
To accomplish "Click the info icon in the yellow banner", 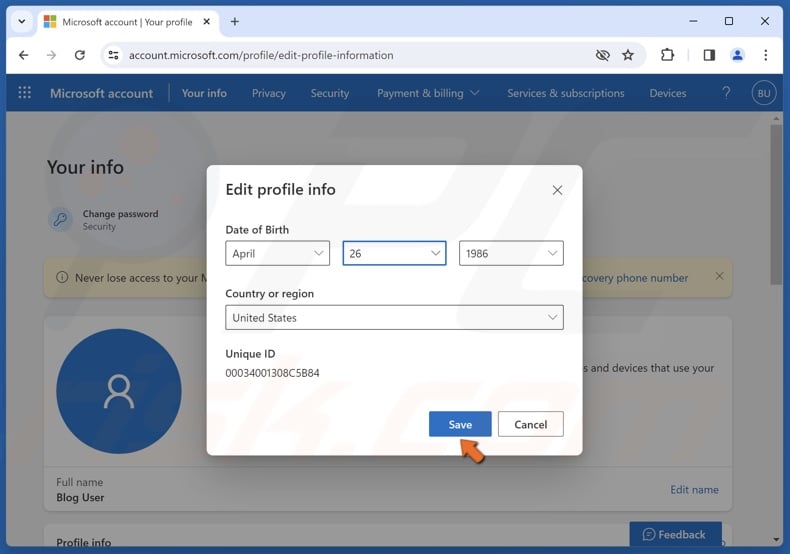I will (x=62, y=278).
